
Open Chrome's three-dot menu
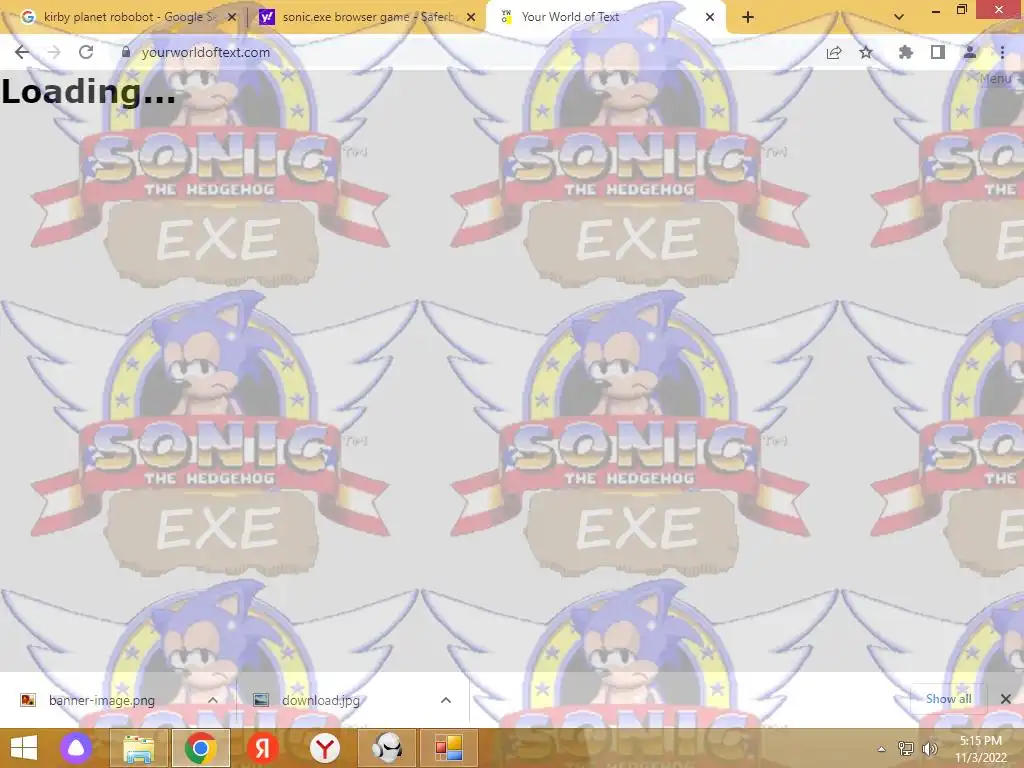click(1002, 52)
